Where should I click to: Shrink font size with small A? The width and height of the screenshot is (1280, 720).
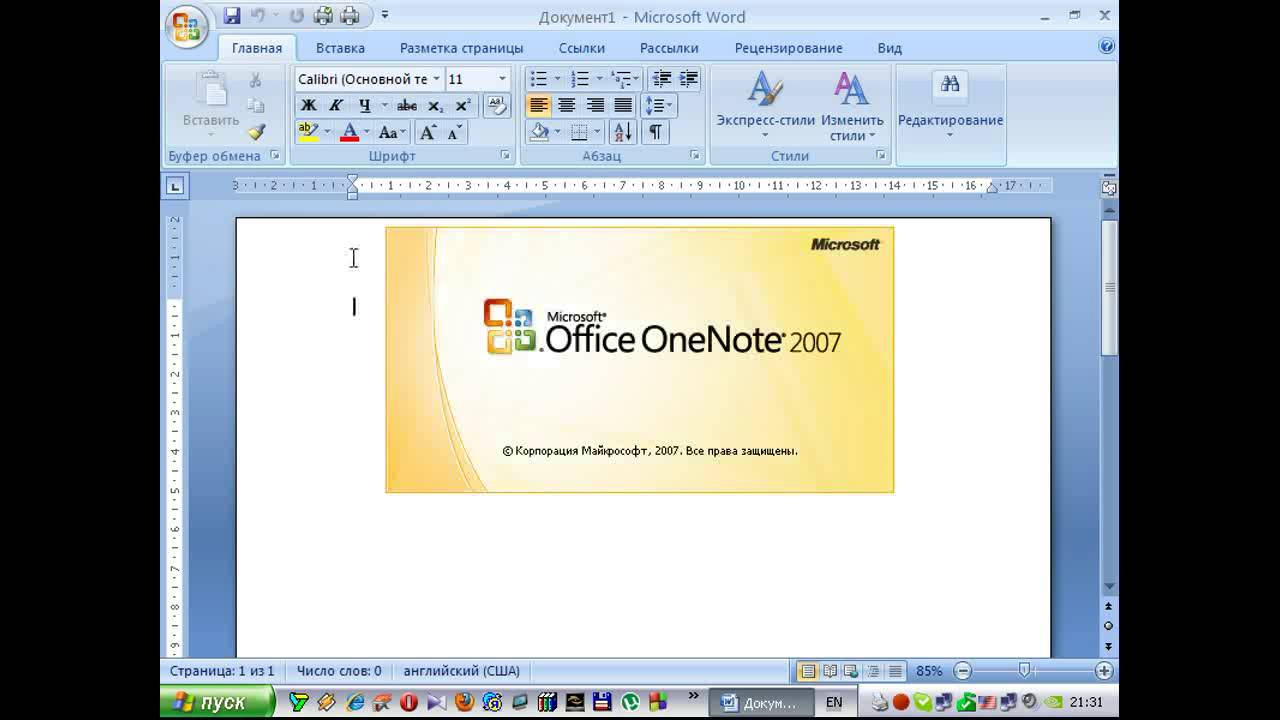(454, 132)
